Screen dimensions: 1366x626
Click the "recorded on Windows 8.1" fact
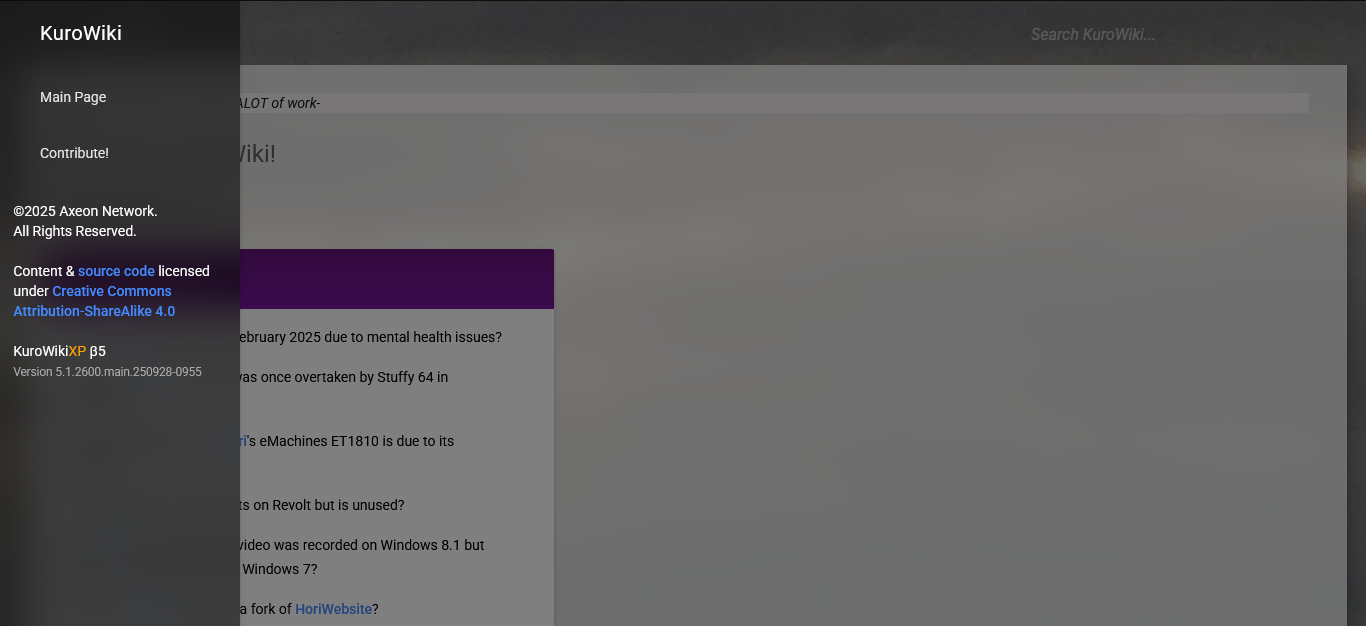pos(362,545)
